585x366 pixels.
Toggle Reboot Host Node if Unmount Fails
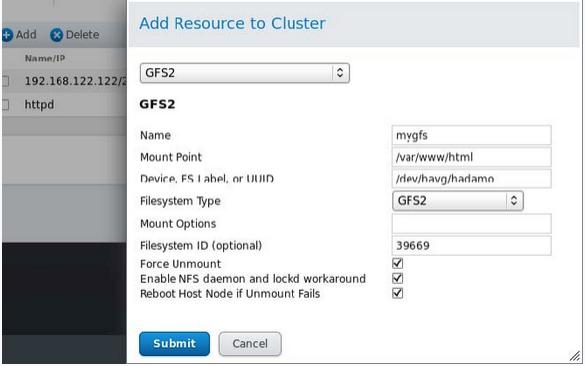click(397, 293)
